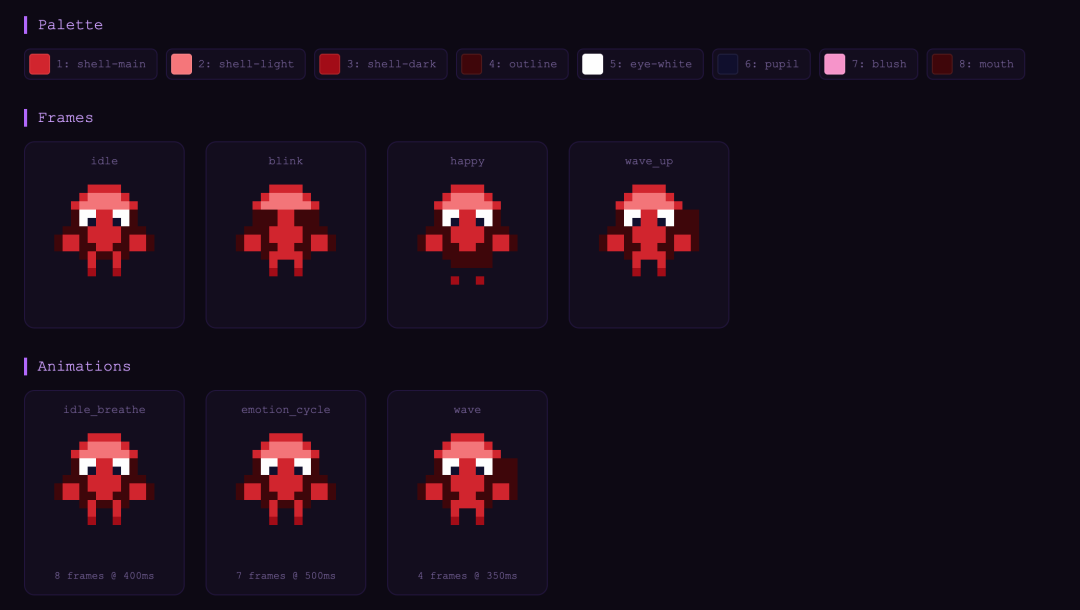Pick the shell-dark palette color
Screen dimensions: 1080x610
point(330,64)
